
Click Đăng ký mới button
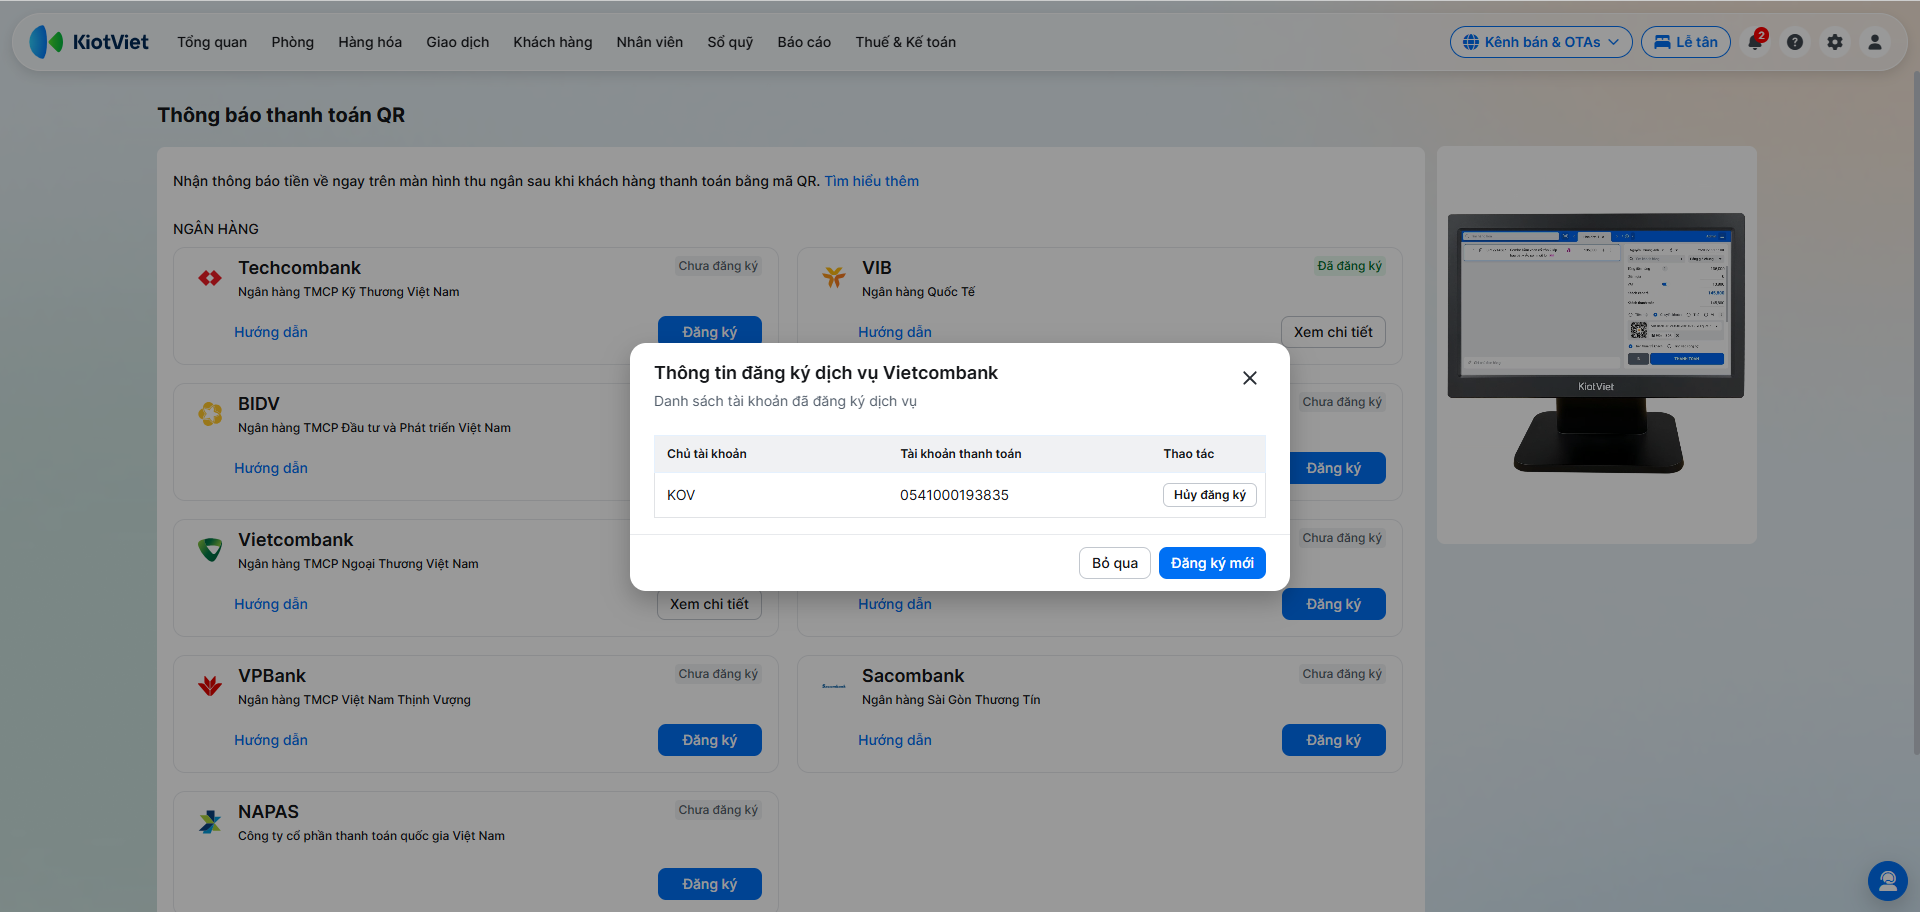point(1212,563)
